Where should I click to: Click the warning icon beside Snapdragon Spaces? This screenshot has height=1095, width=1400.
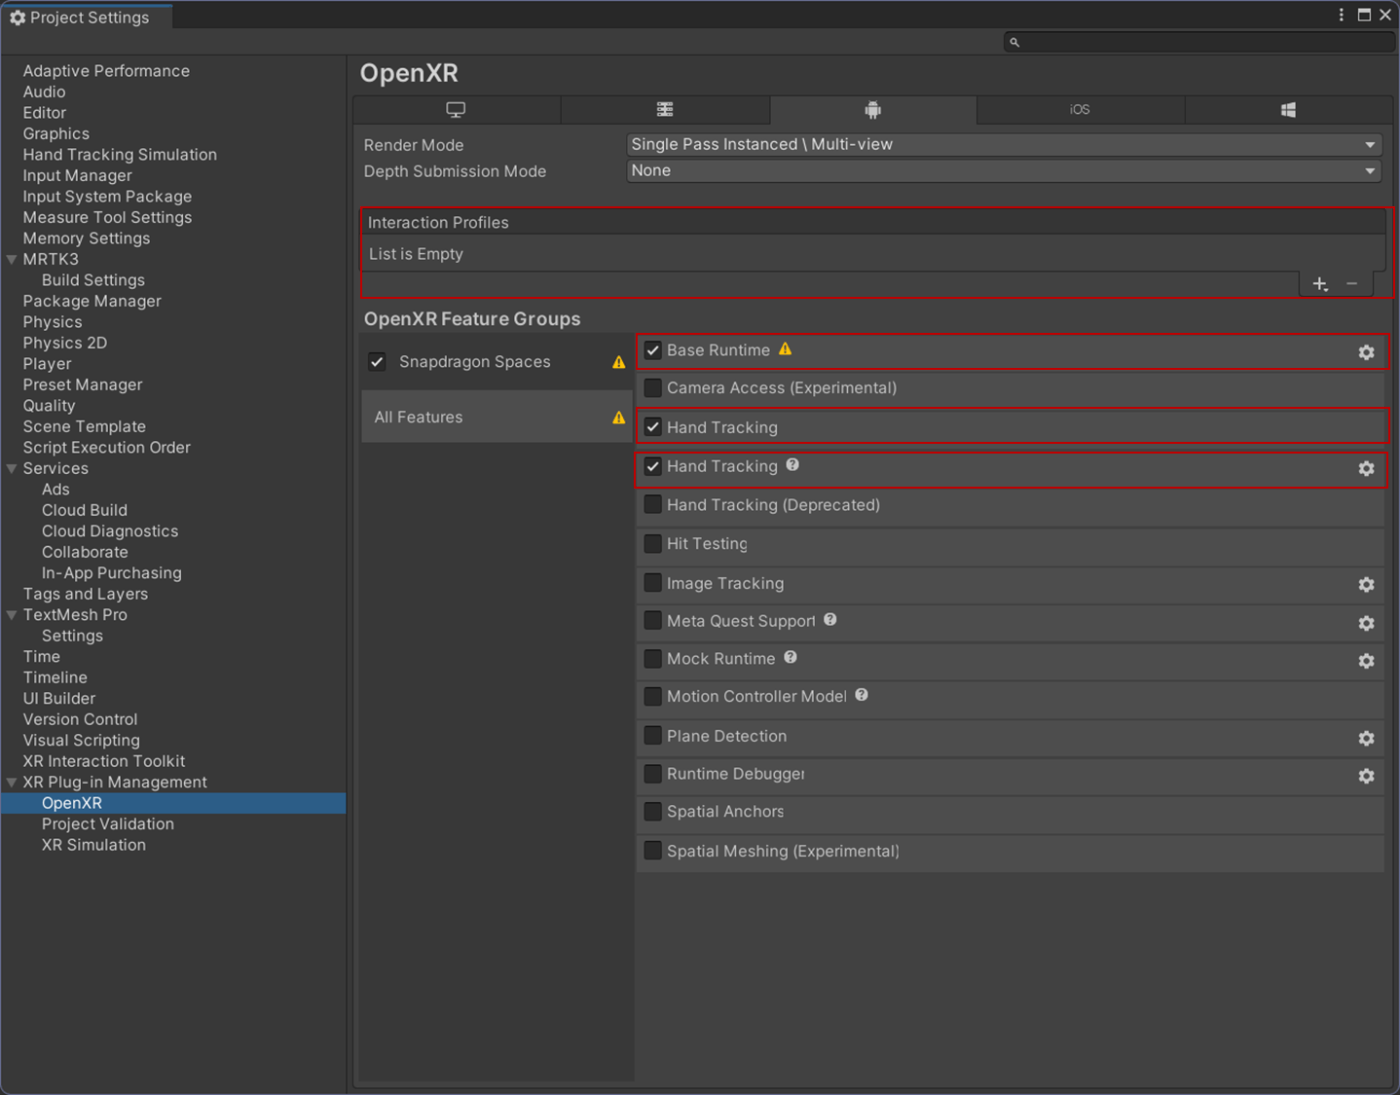[x=619, y=362]
